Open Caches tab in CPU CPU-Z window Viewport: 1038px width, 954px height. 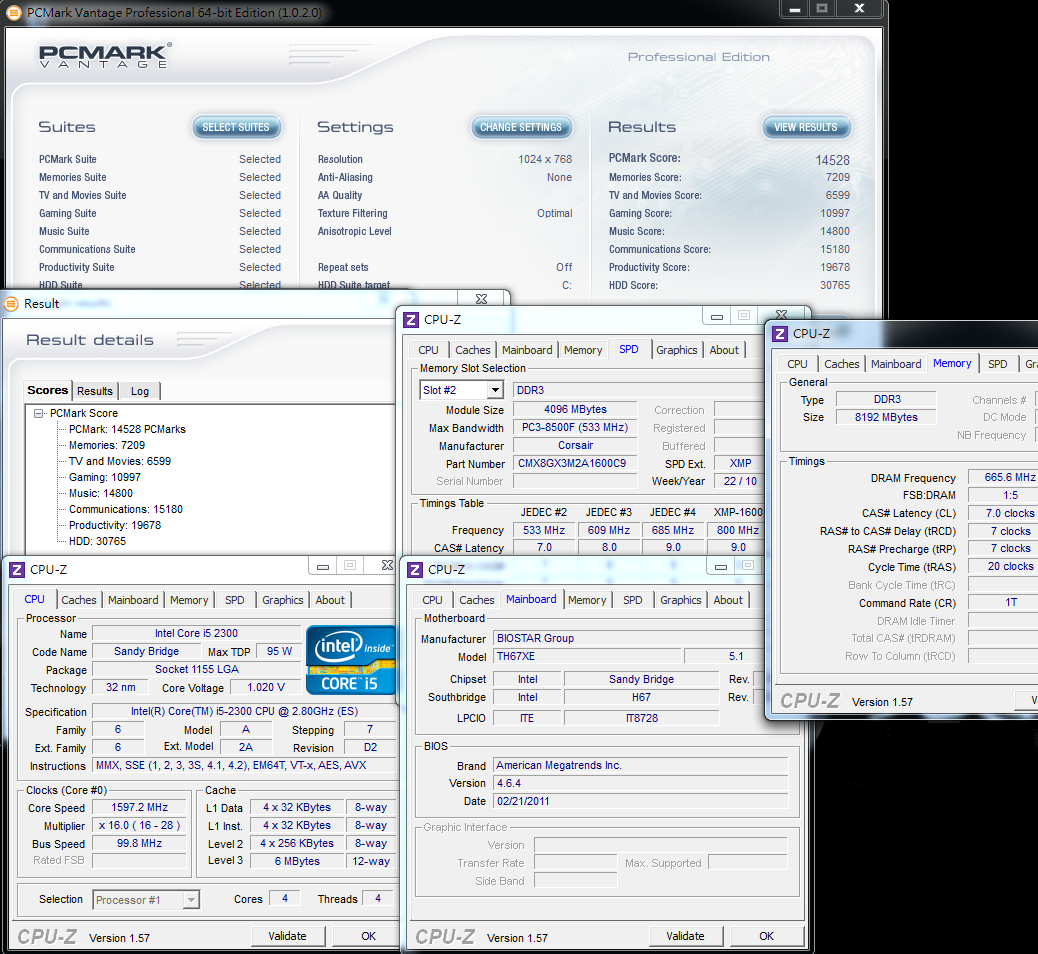tap(79, 600)
